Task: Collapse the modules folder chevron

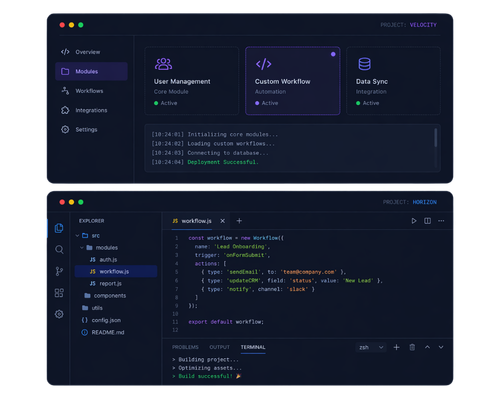Action: [x=82, y=248]
